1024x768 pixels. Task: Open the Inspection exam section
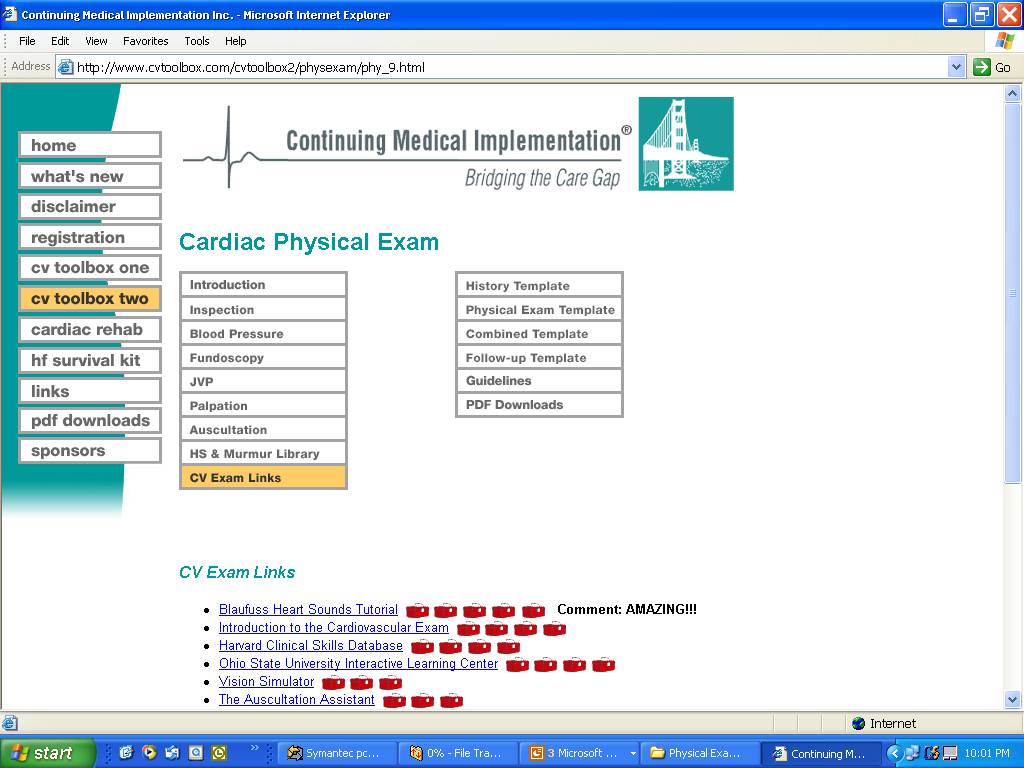click(263, 310)
